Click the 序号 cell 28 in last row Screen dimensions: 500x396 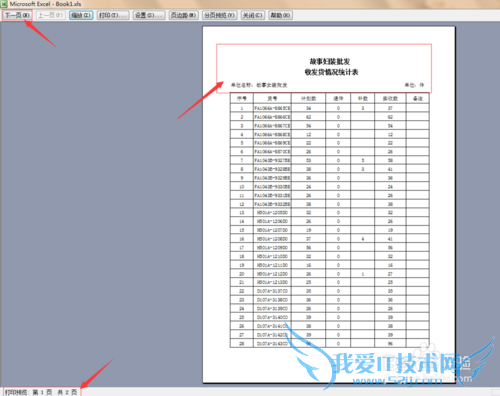tap(242, 343)
